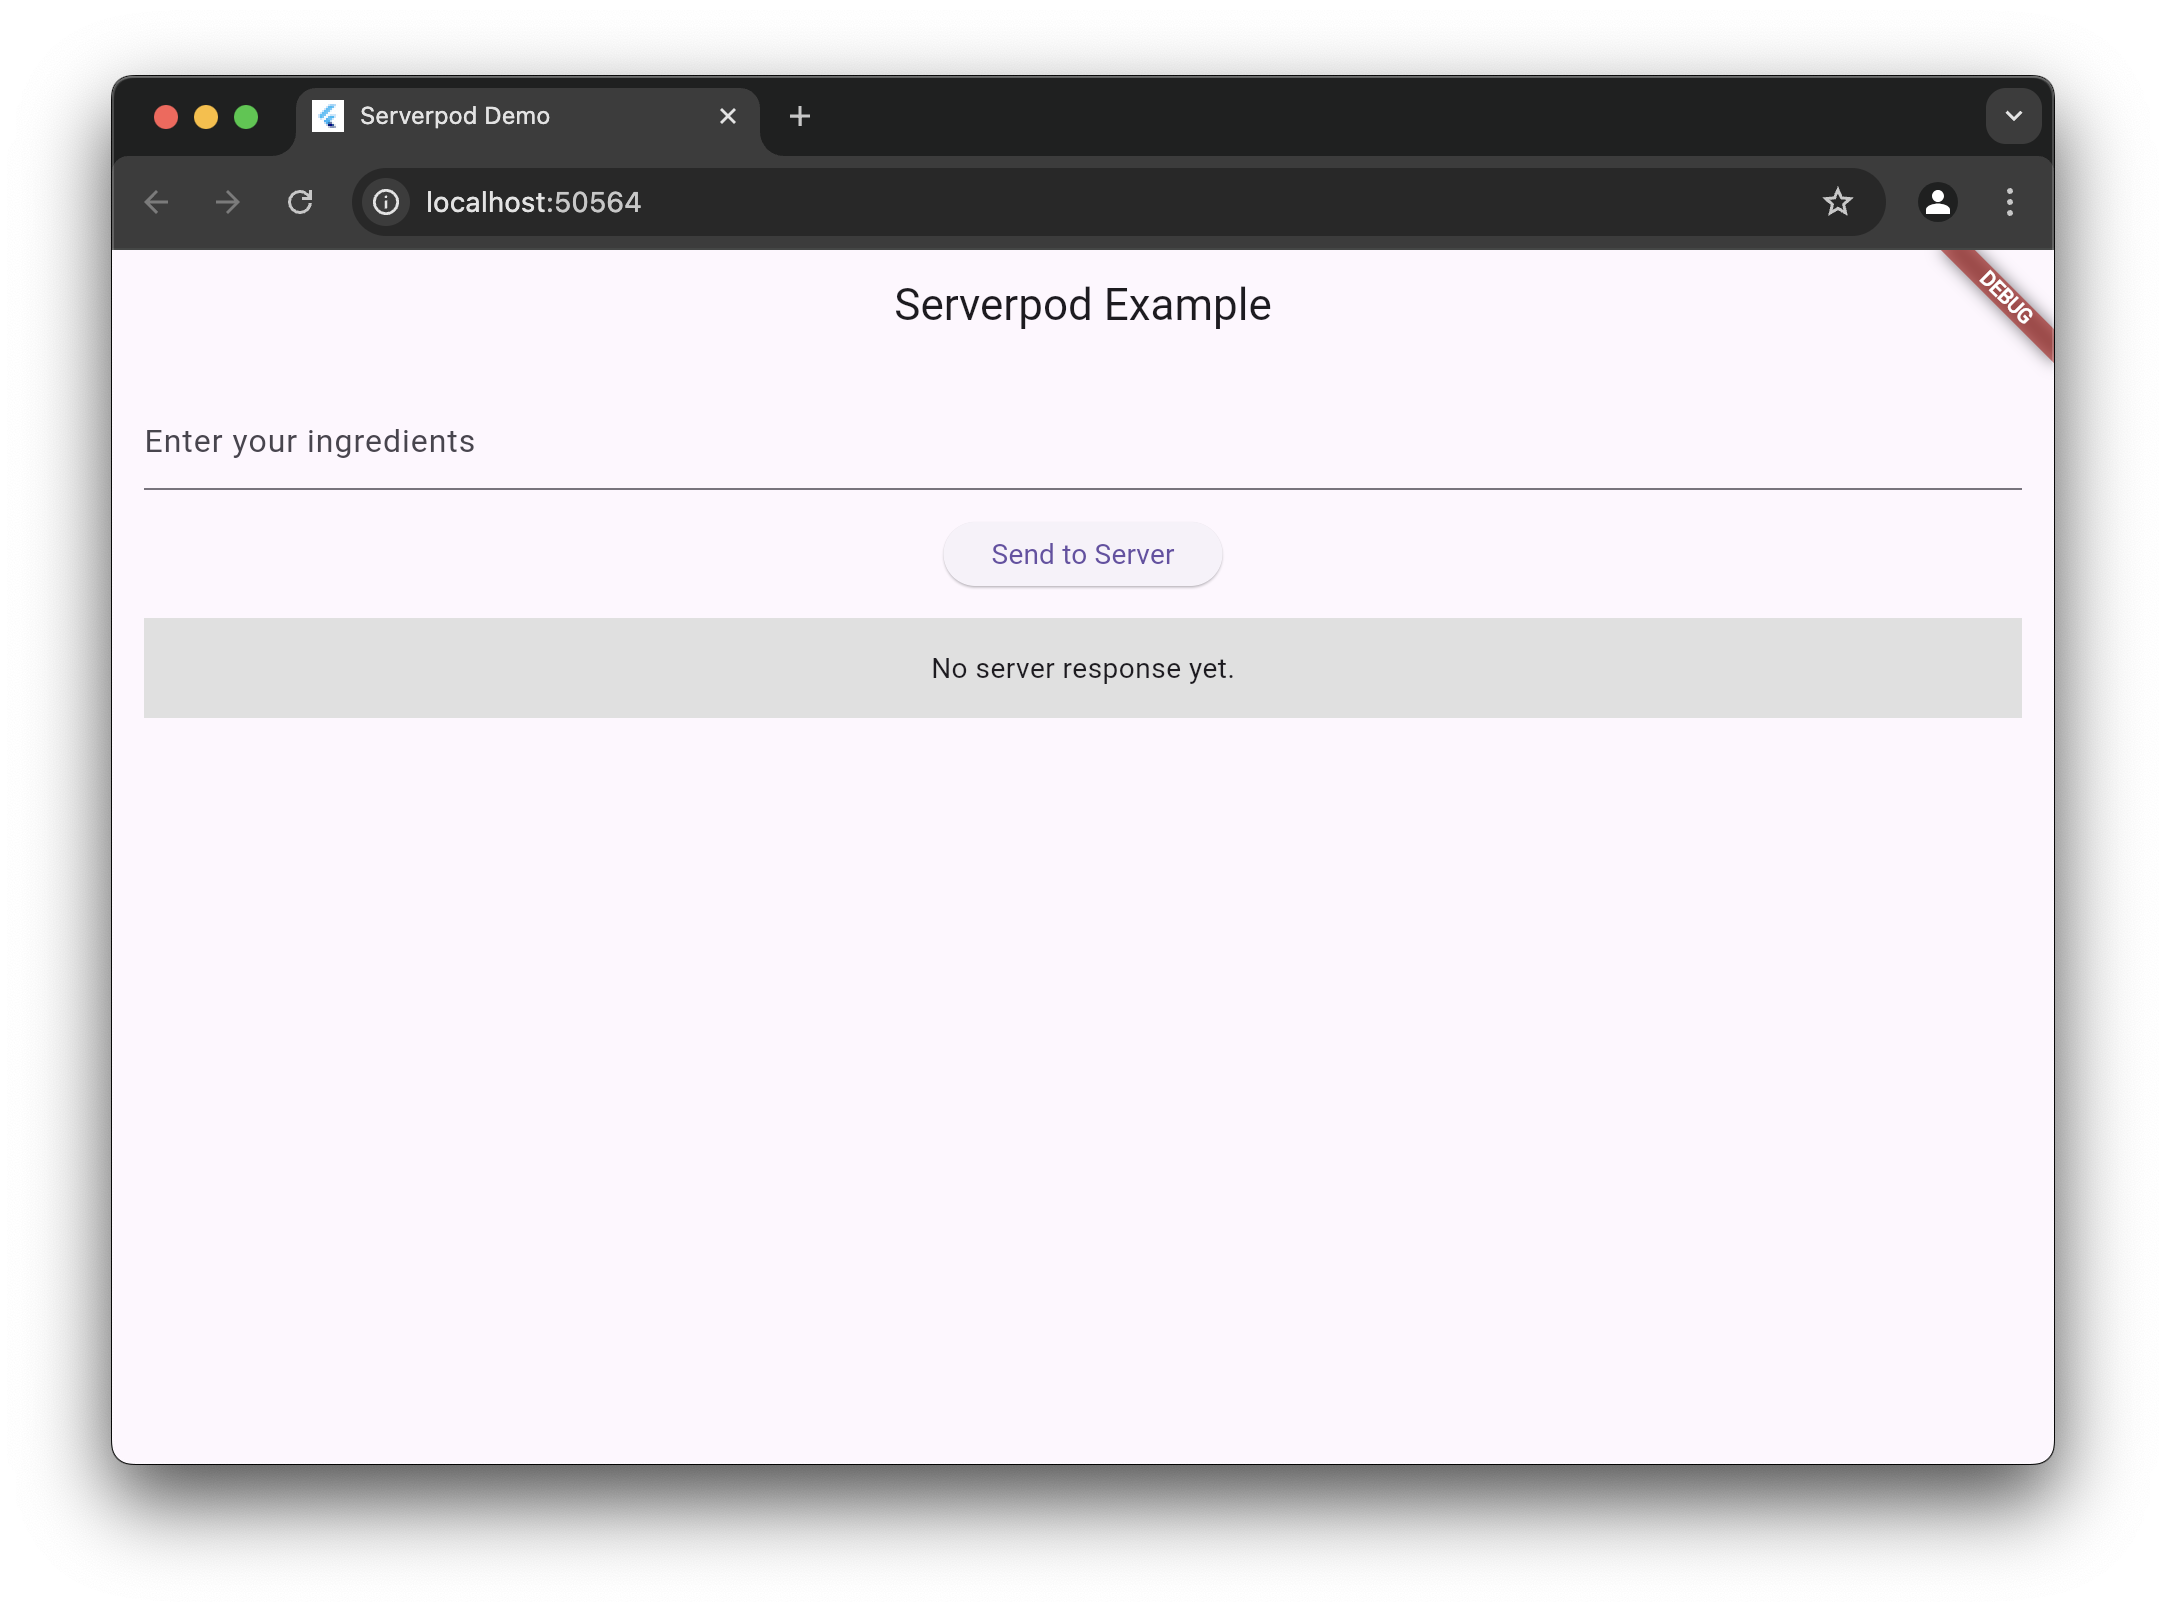Close the window with red button
2166x1612 pixels.
coord(166,117)
